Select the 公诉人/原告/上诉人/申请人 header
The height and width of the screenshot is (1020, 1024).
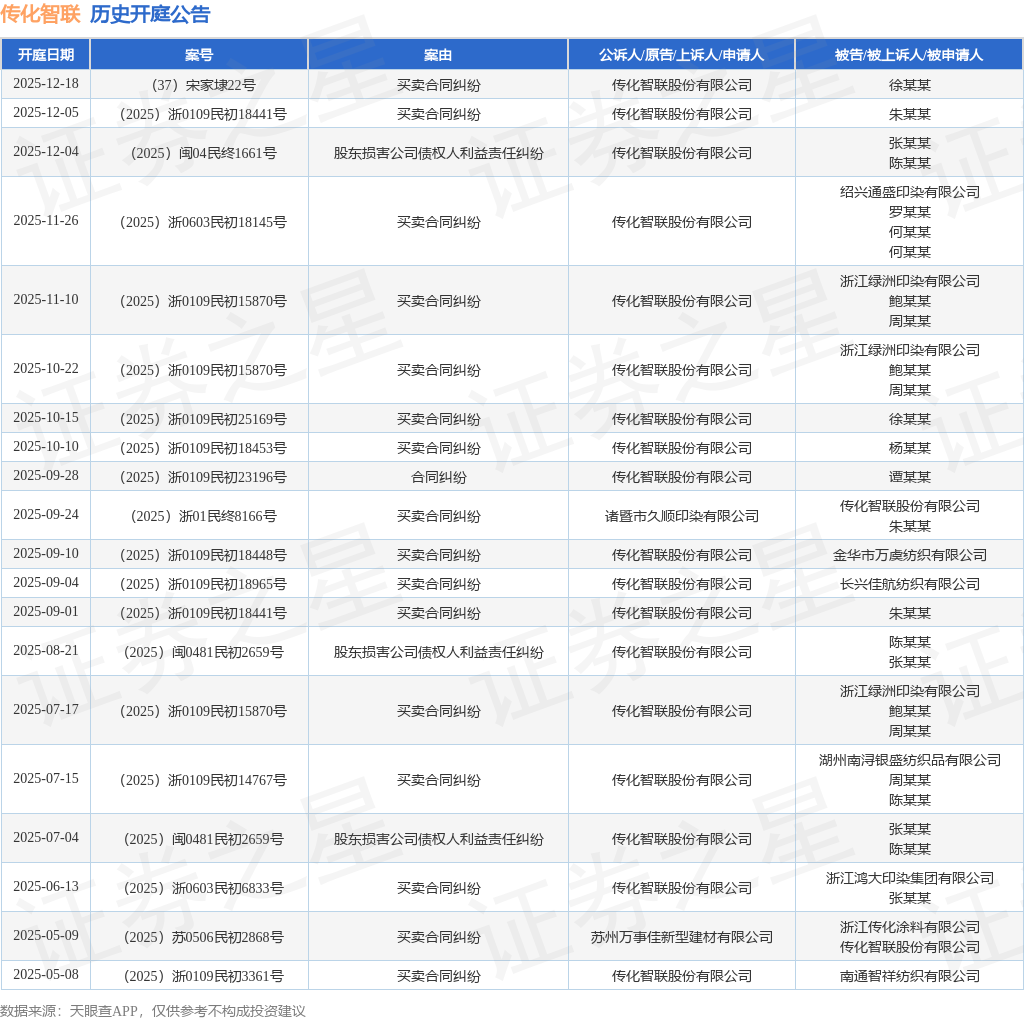click(x=682, y=55)
